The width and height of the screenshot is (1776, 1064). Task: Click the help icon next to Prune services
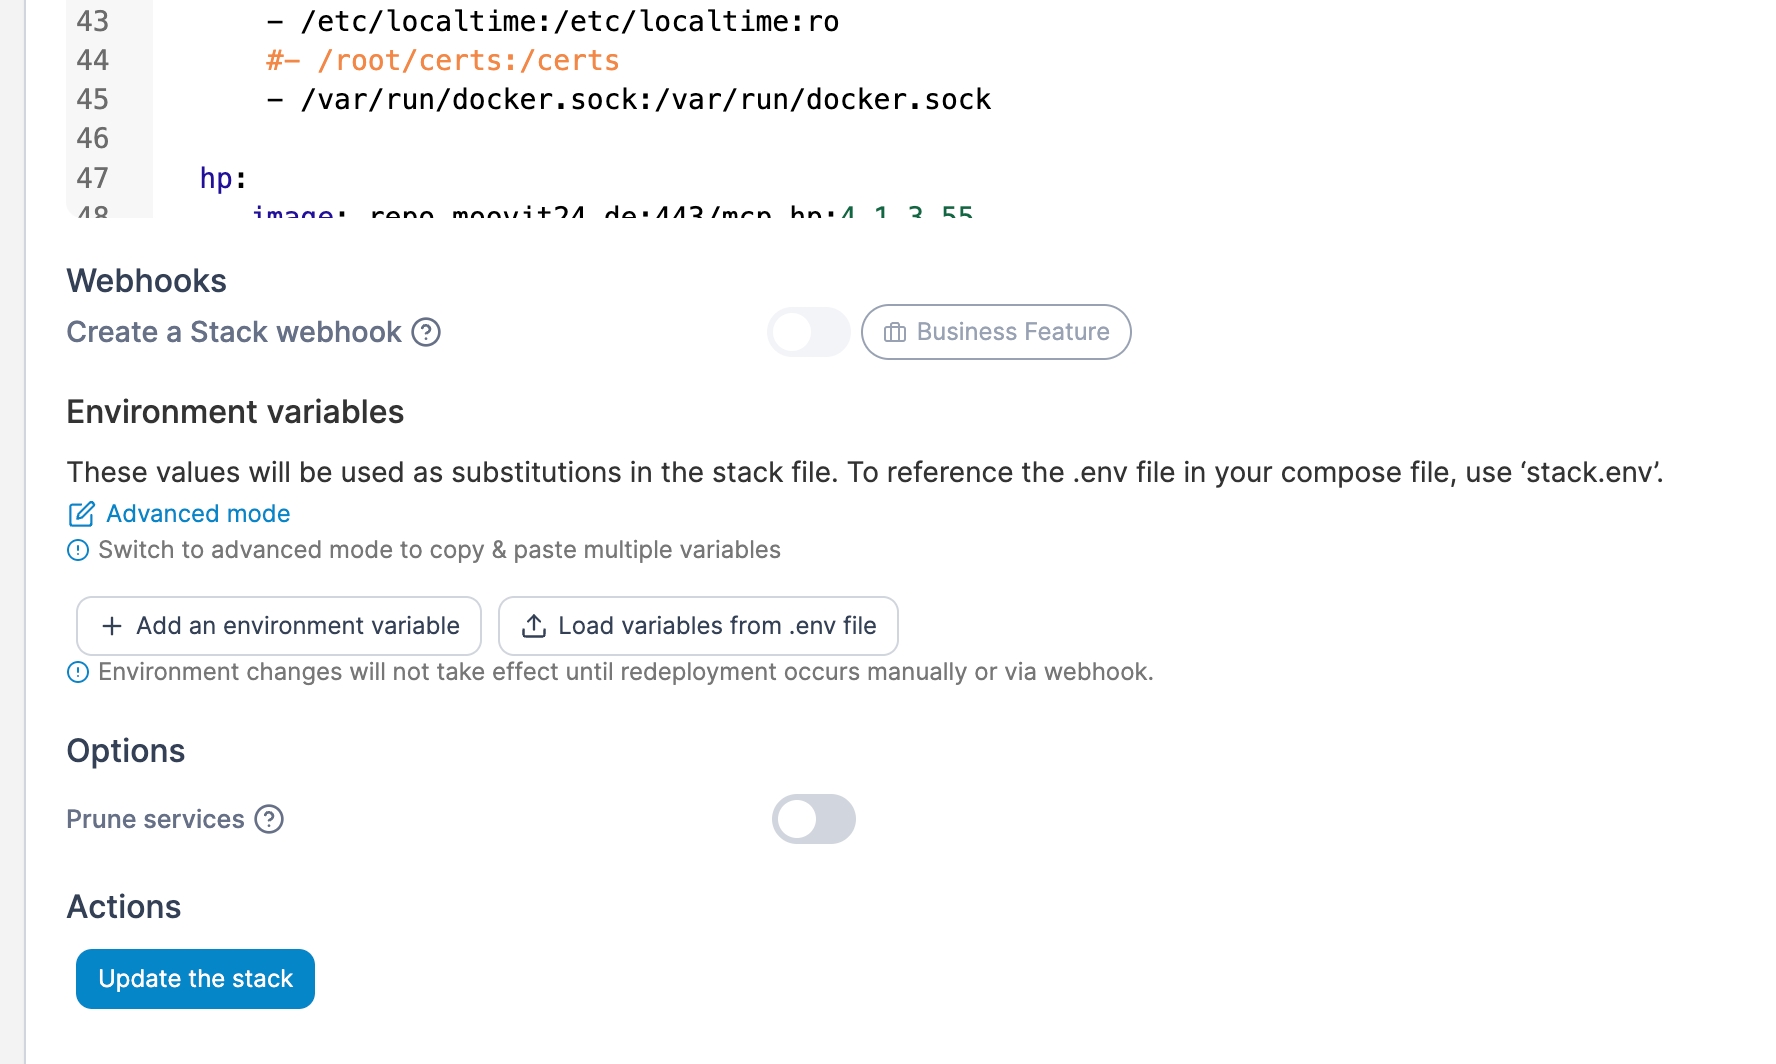269,819
